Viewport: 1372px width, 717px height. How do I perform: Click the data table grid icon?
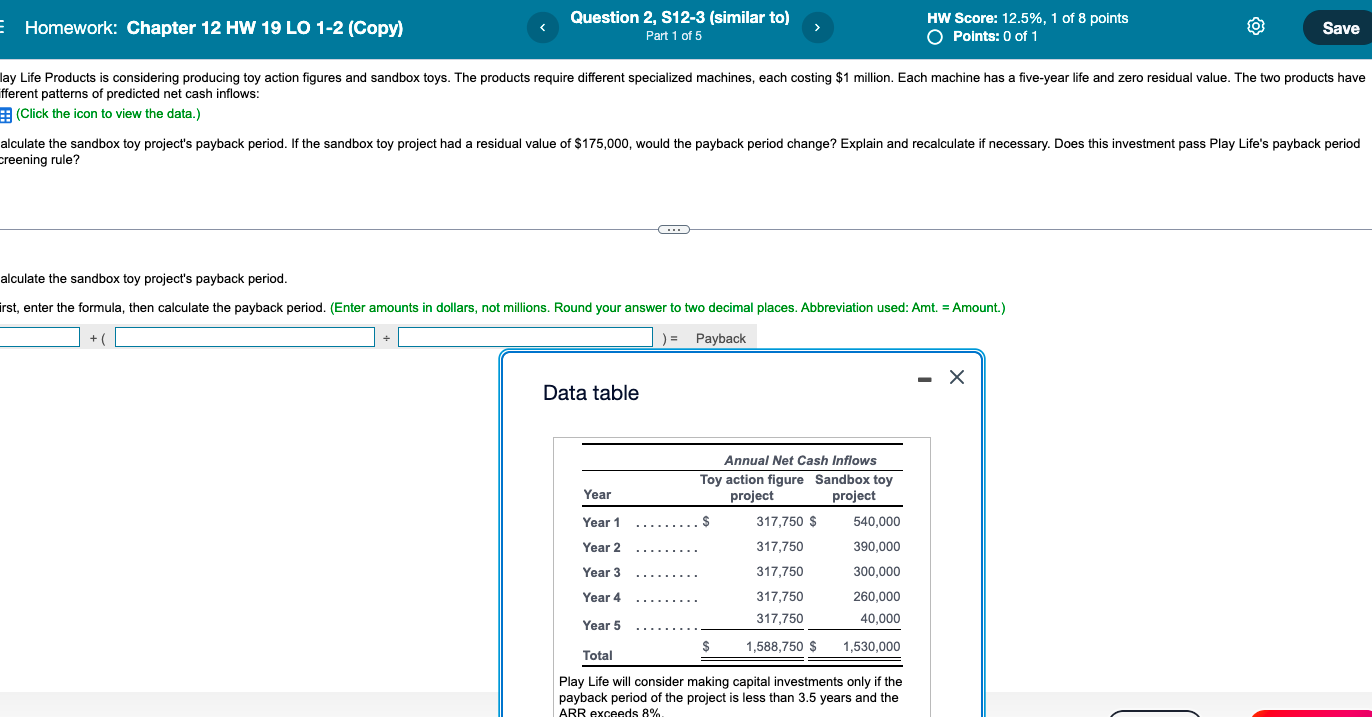(x=5, y=114)
